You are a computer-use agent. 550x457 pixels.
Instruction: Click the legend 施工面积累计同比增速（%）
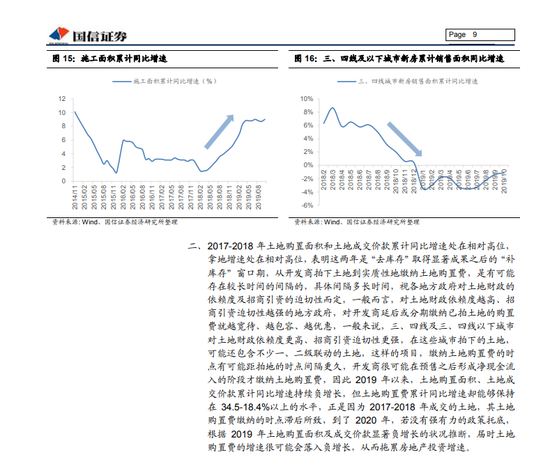pyautogui.click(x=165, y=81)
